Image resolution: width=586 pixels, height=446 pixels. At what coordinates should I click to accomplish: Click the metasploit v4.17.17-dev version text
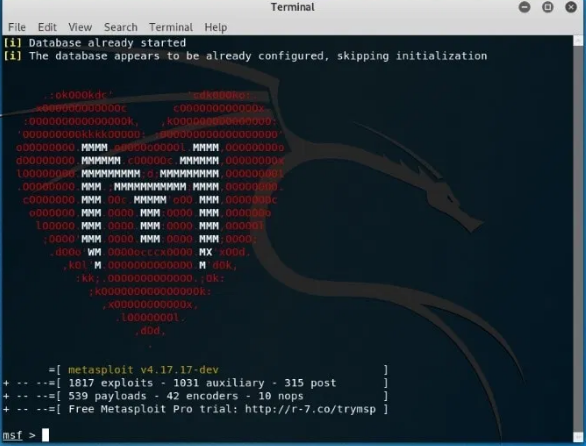[x=143, y=370]
